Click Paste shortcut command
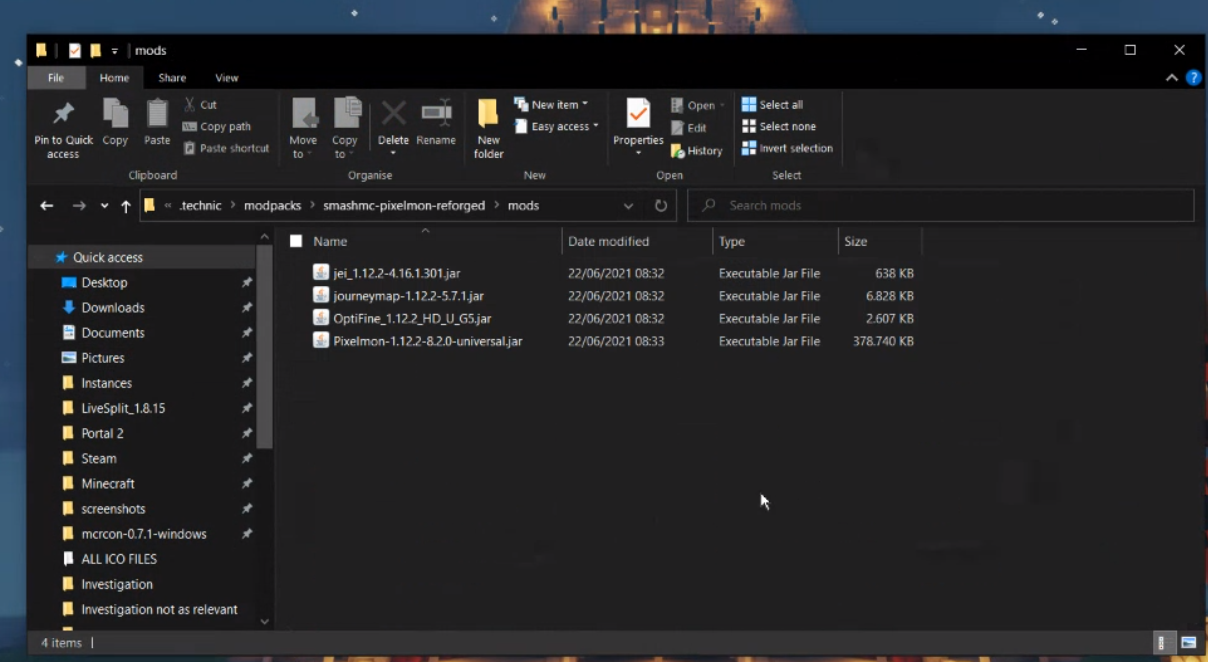 tap(226, 148)
